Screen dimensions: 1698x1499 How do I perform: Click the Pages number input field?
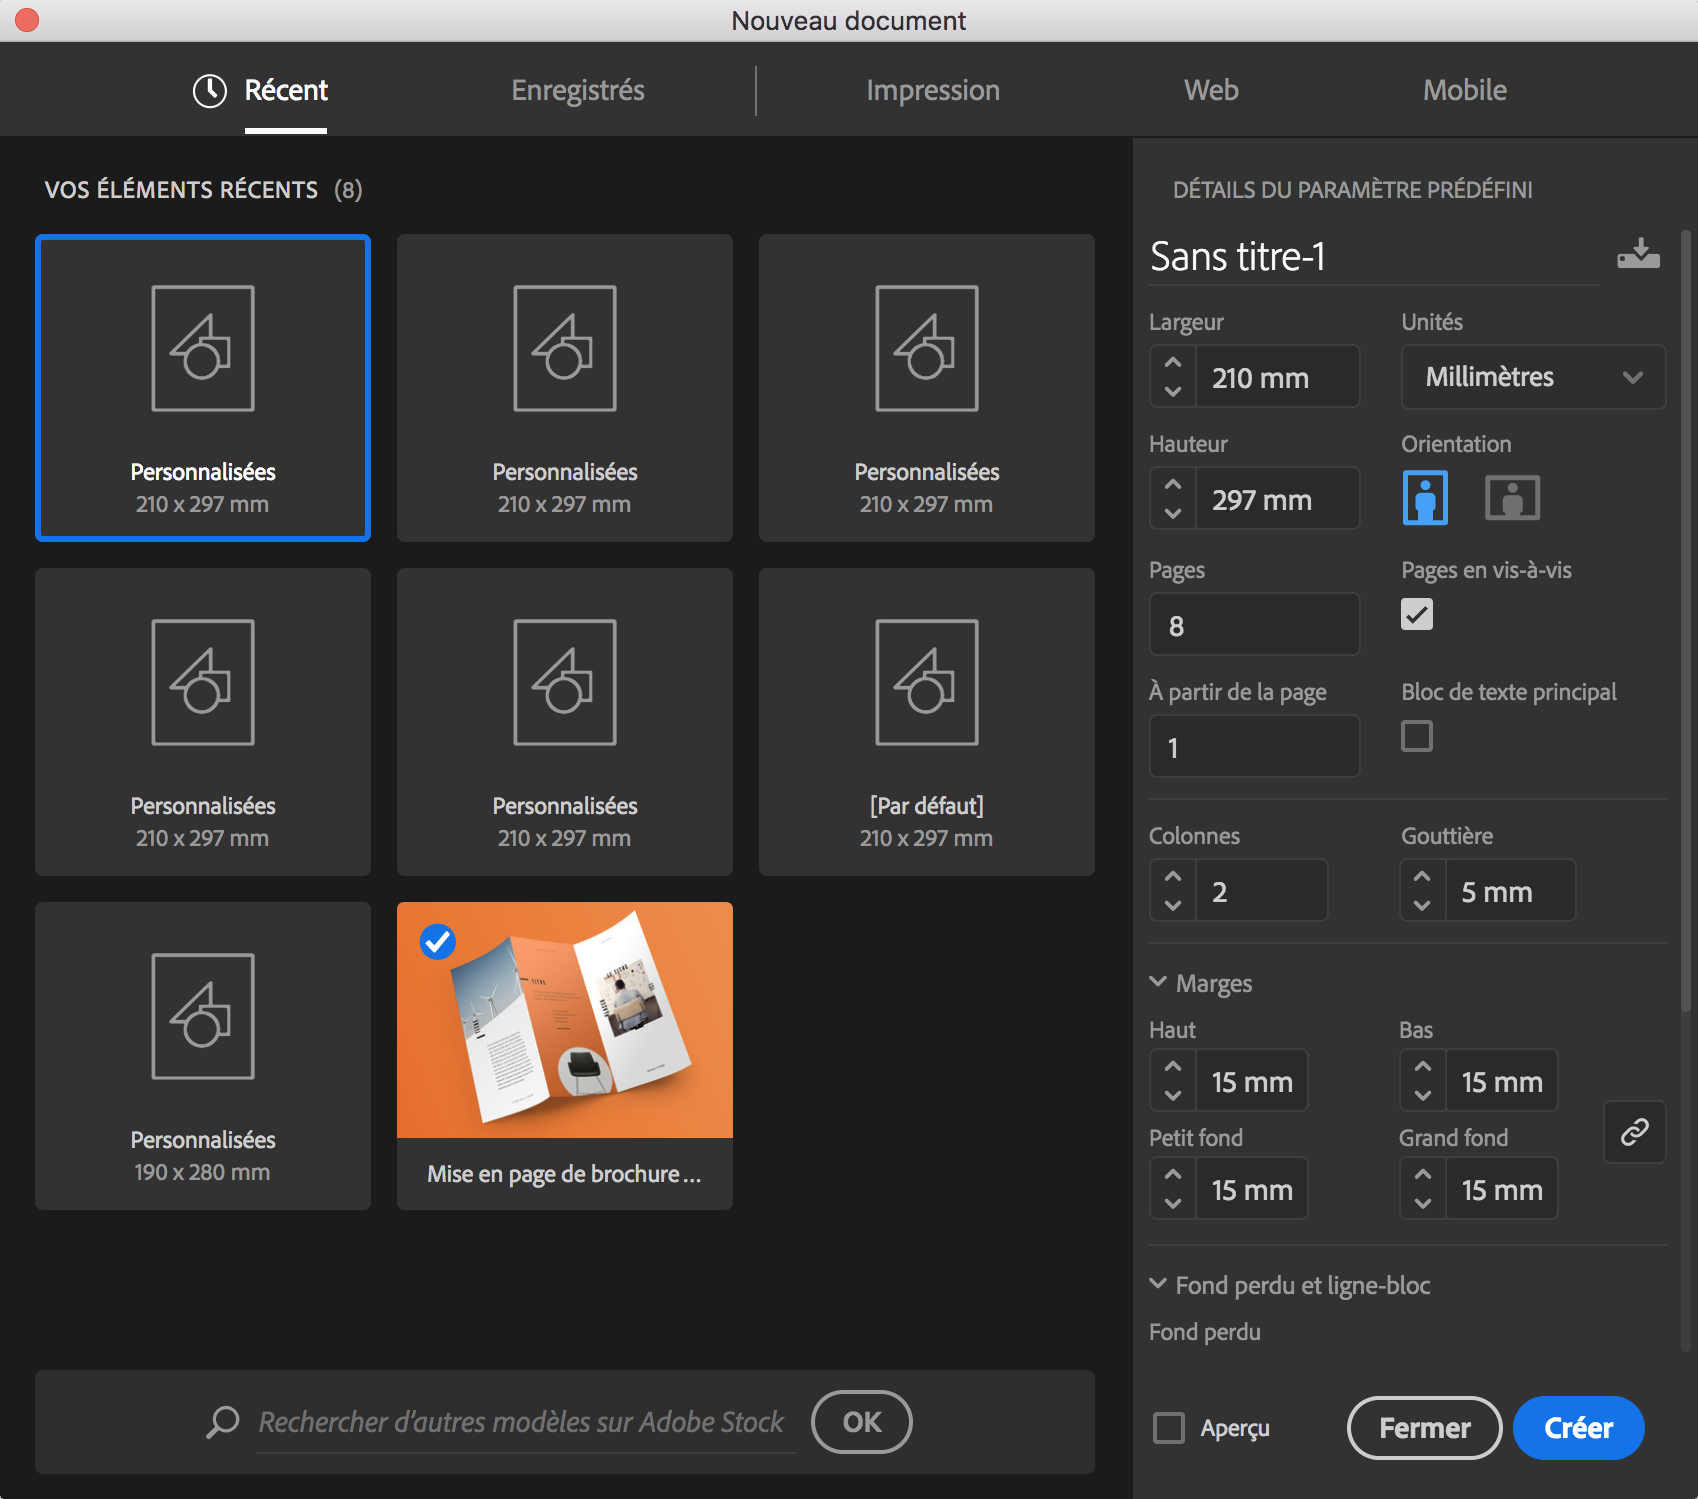pyautogui.click(x=1254, y=625)
